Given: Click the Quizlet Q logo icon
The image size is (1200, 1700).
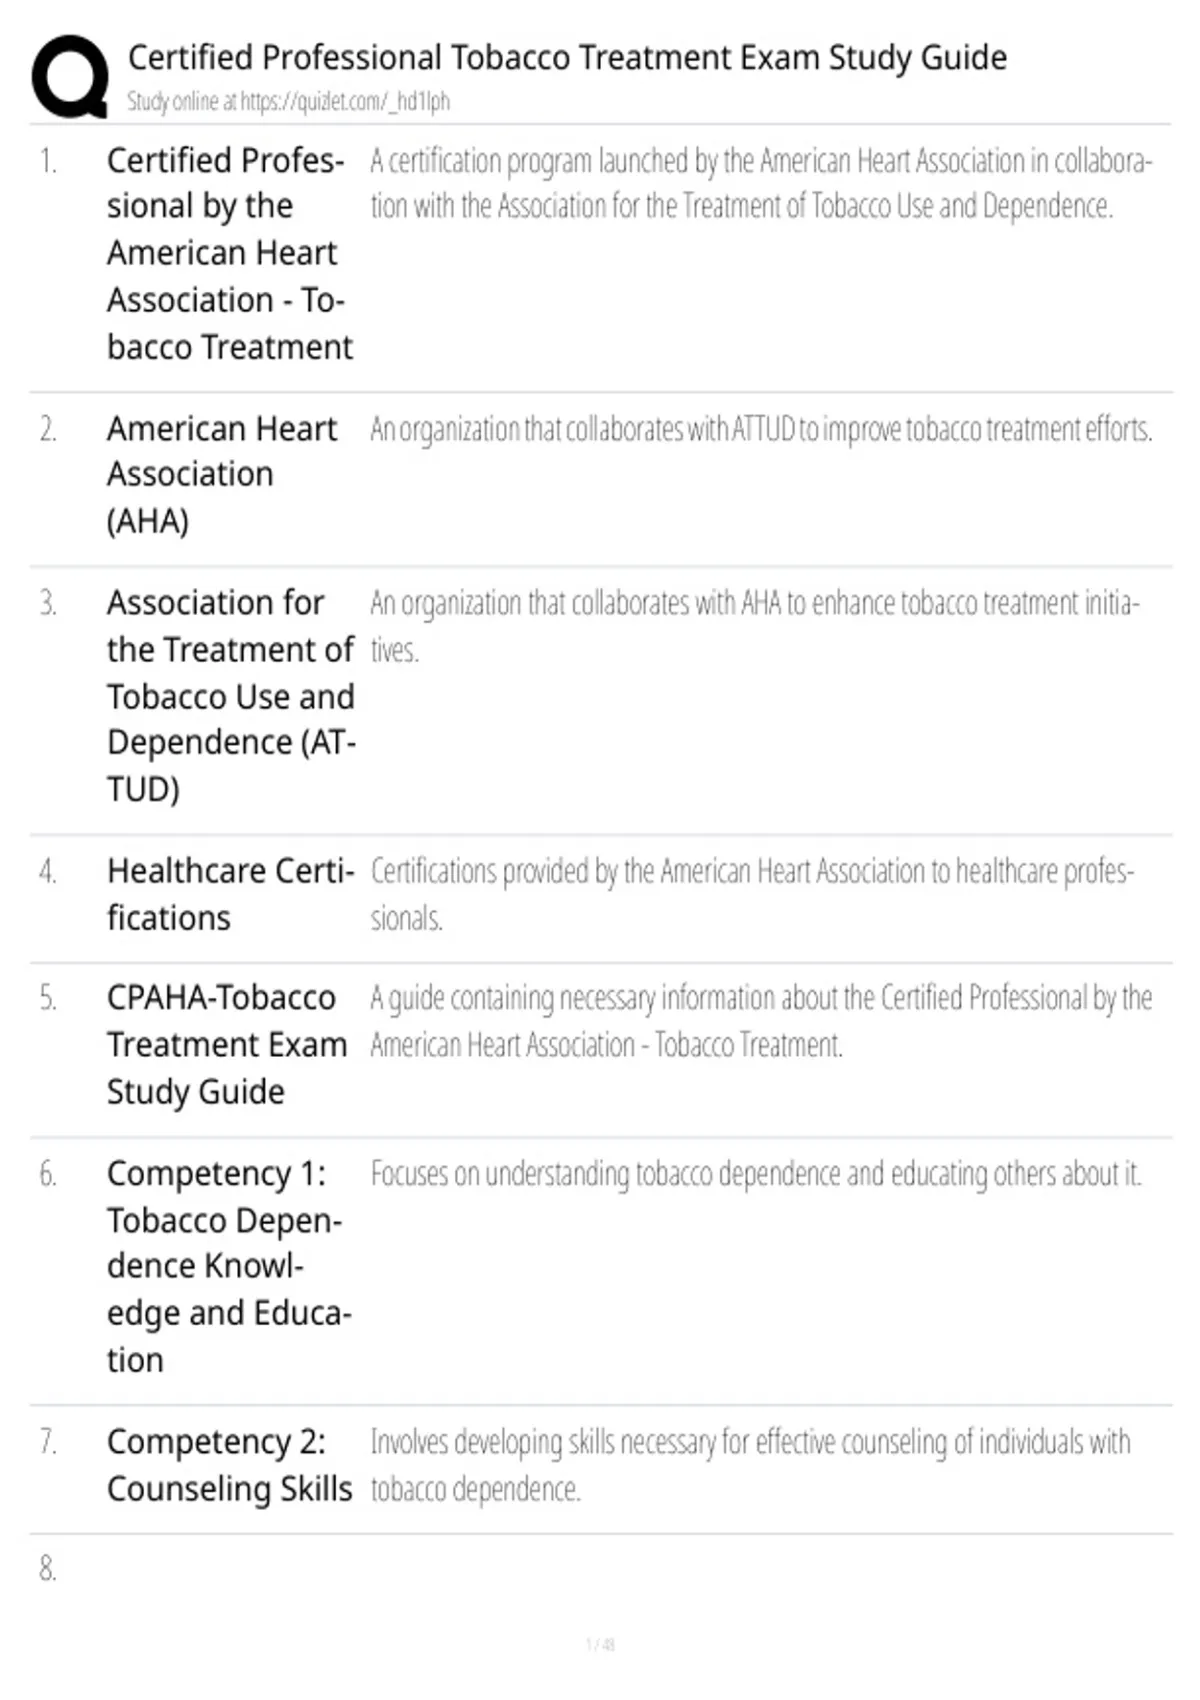Looking at the screenshot, I should [x=70, y=77].
